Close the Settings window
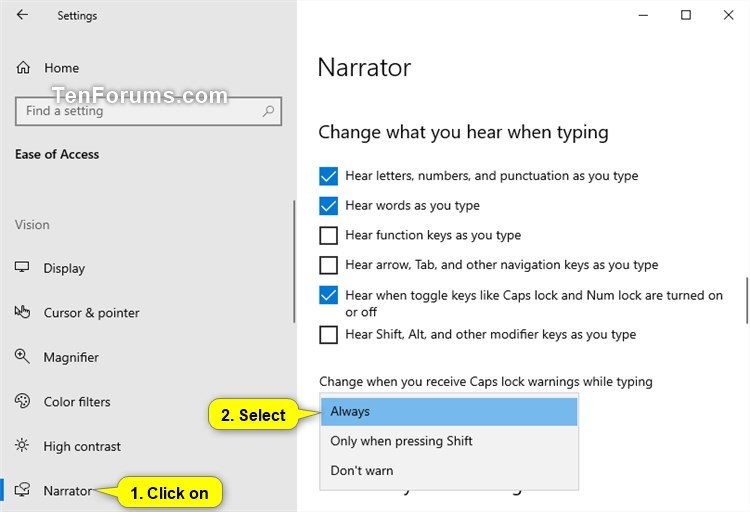The width and height of the screenshot is (750, 512). (728, 15)
